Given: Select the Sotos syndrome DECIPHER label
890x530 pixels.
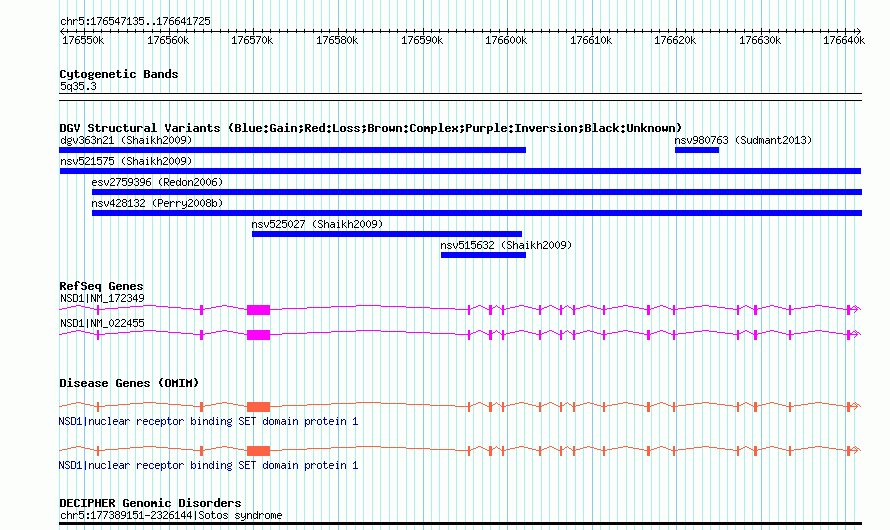Looking at the screenshot, I should [171, 515].
